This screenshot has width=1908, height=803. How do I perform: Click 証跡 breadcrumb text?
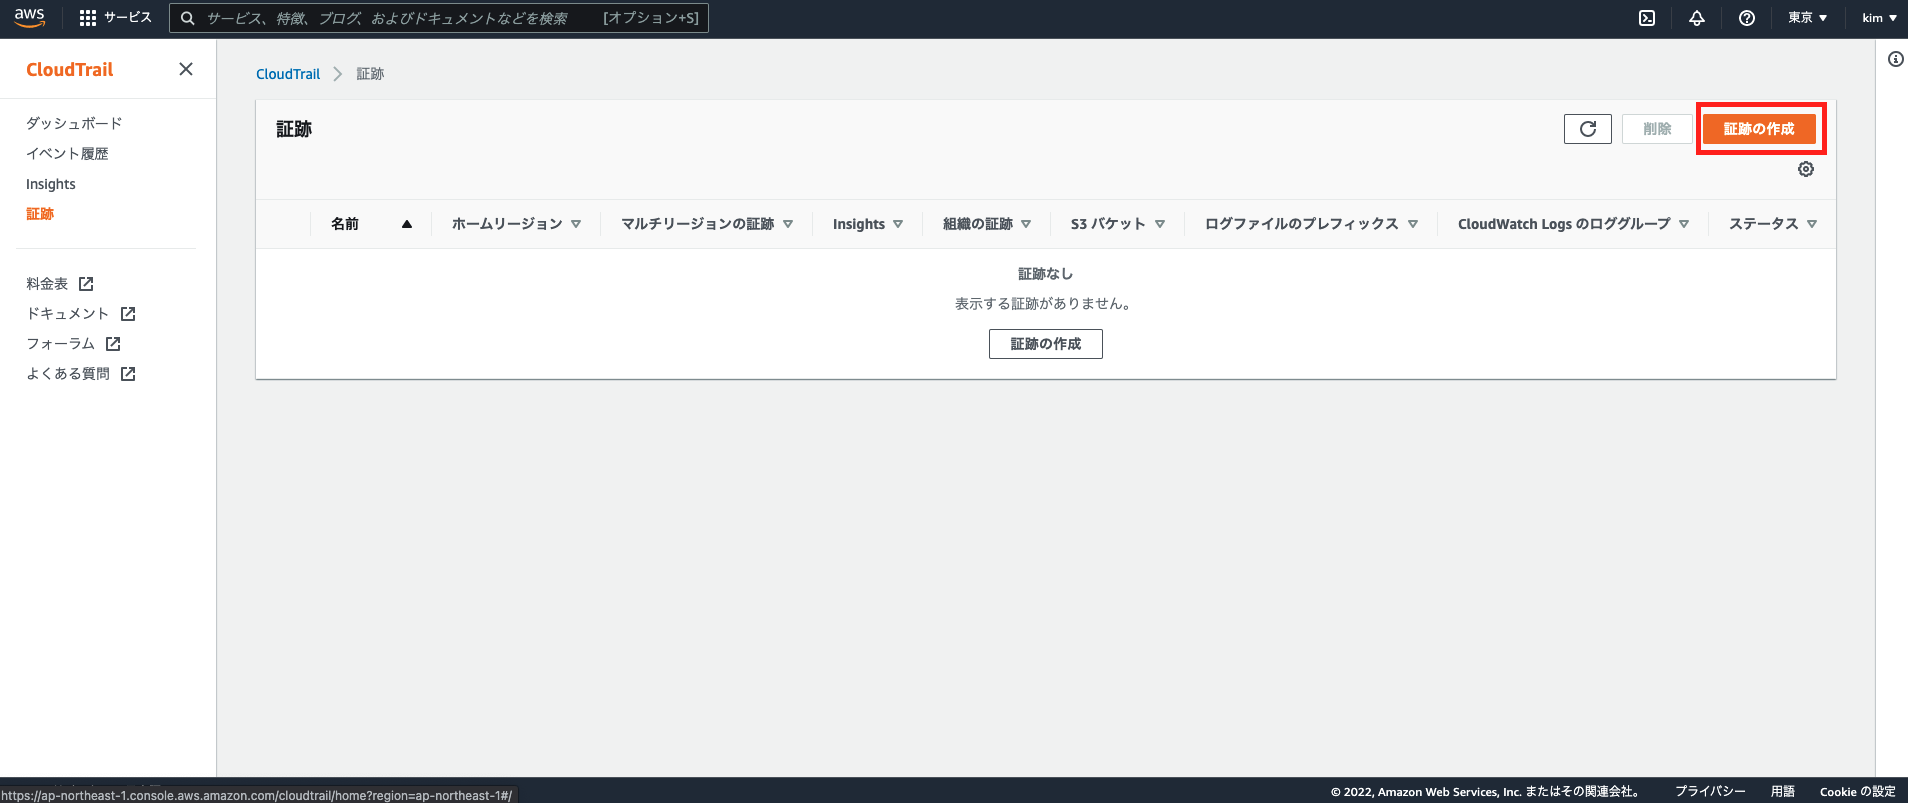pyautogui.click(x=370, y=74)
